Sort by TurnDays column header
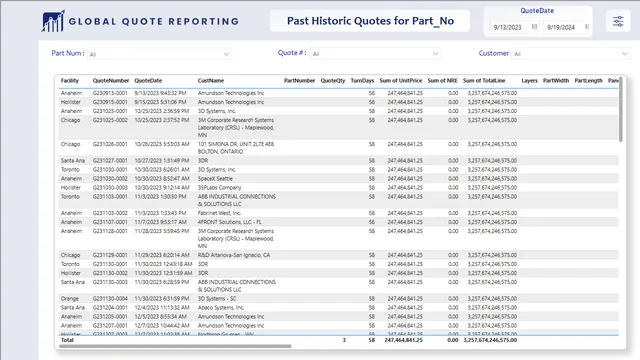This screenshot has height=360, width=640. (x=362, y=80)
